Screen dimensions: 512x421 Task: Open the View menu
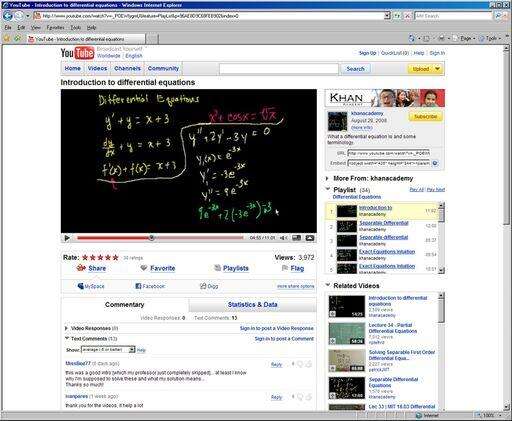point(36,27)
